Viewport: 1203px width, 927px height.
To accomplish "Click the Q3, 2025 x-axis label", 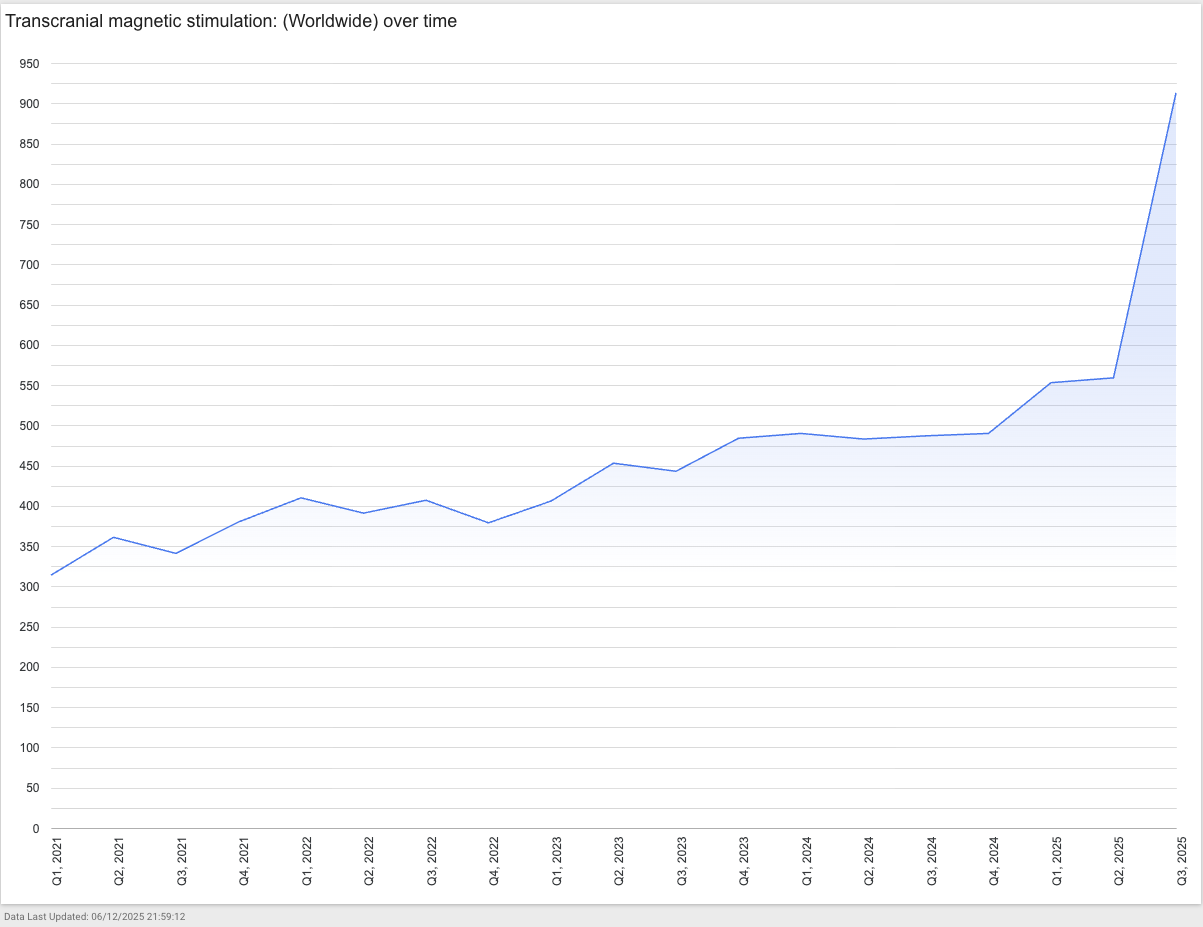I will coord(1181,861).
